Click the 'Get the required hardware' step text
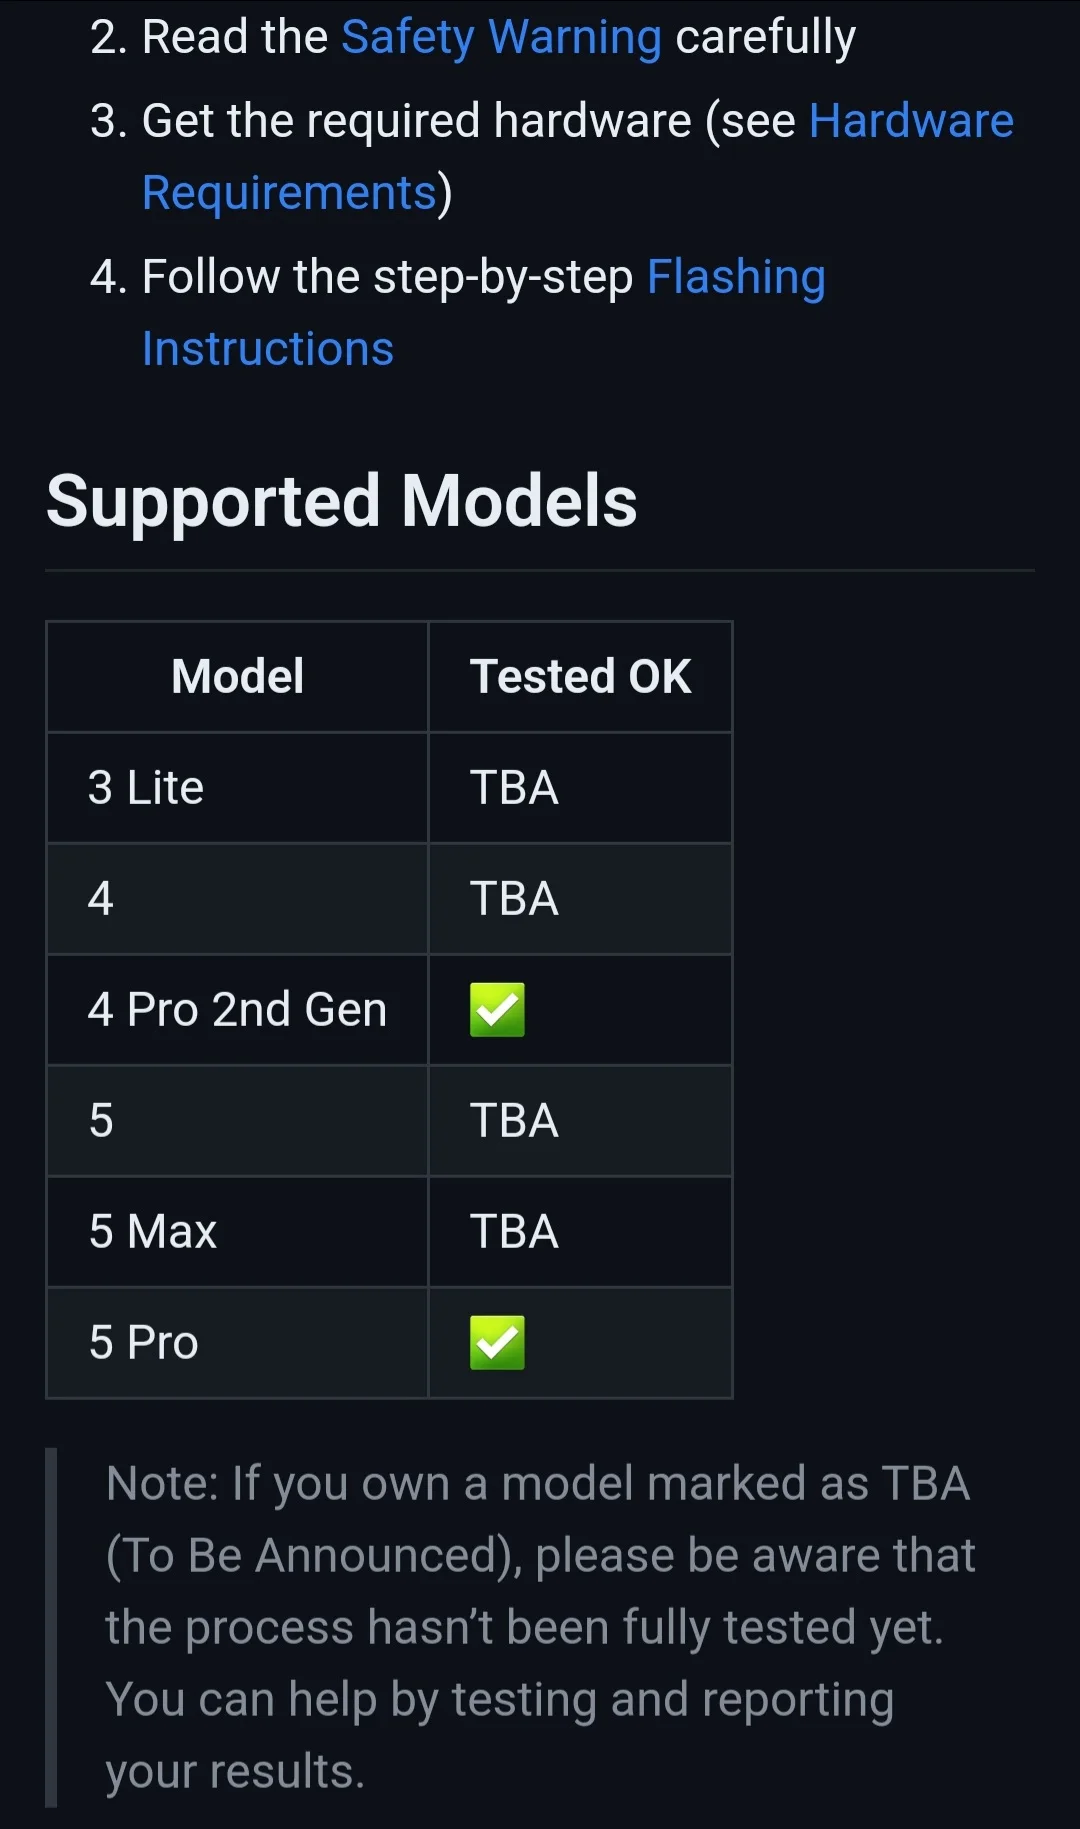 417,121
